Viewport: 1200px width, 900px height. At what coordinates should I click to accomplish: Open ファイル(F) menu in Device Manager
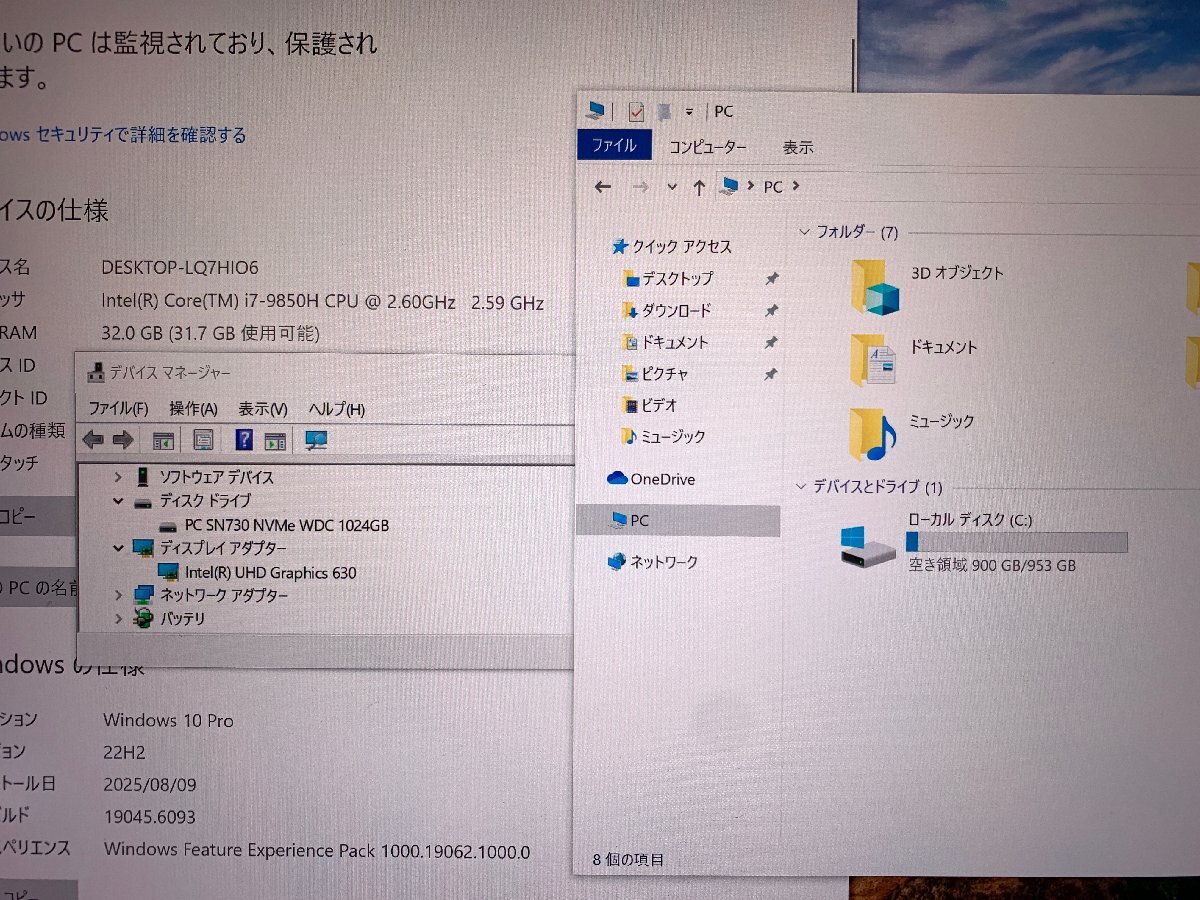coord(118,409)
